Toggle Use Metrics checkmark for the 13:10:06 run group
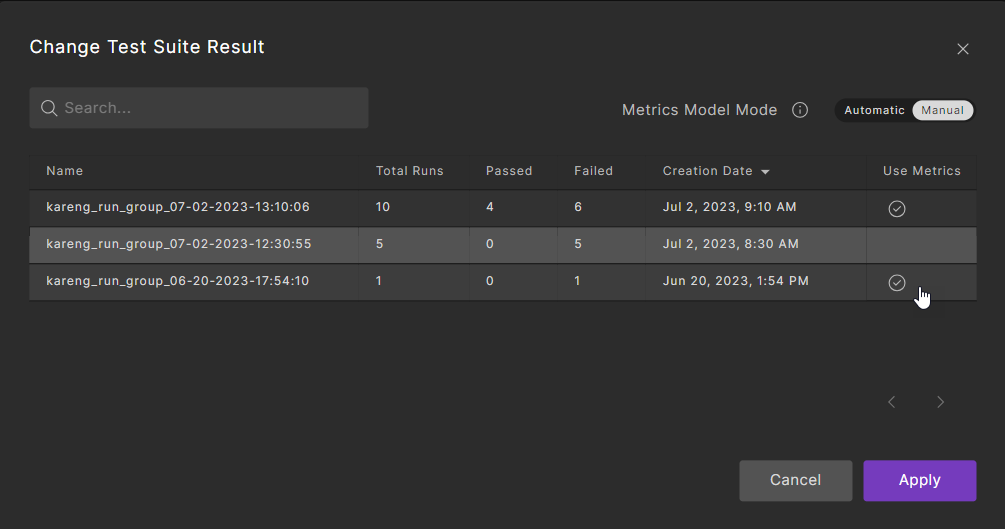Screen dimensions: 1005x529 point(897,208)
